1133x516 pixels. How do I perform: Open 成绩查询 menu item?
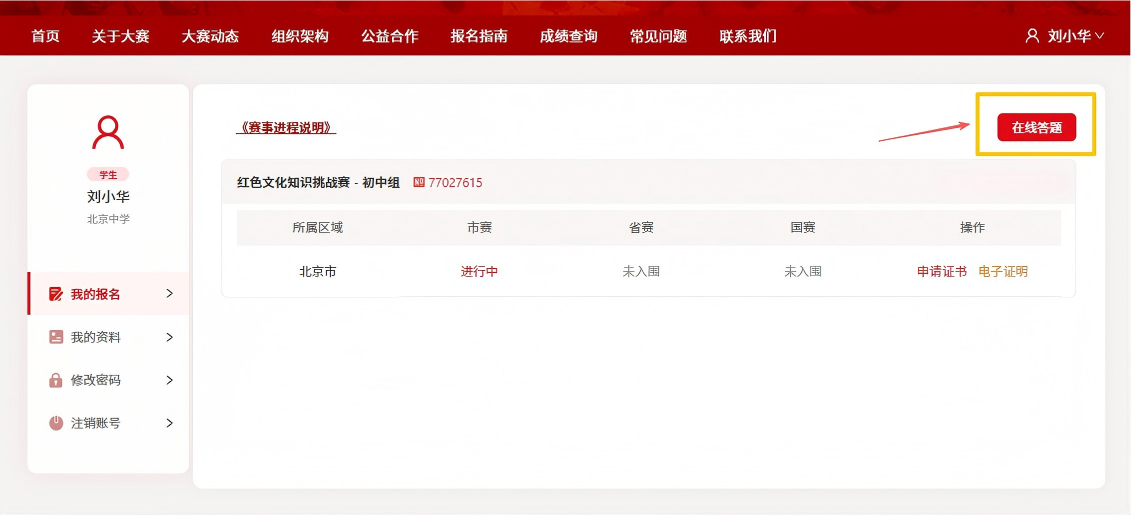569,36
